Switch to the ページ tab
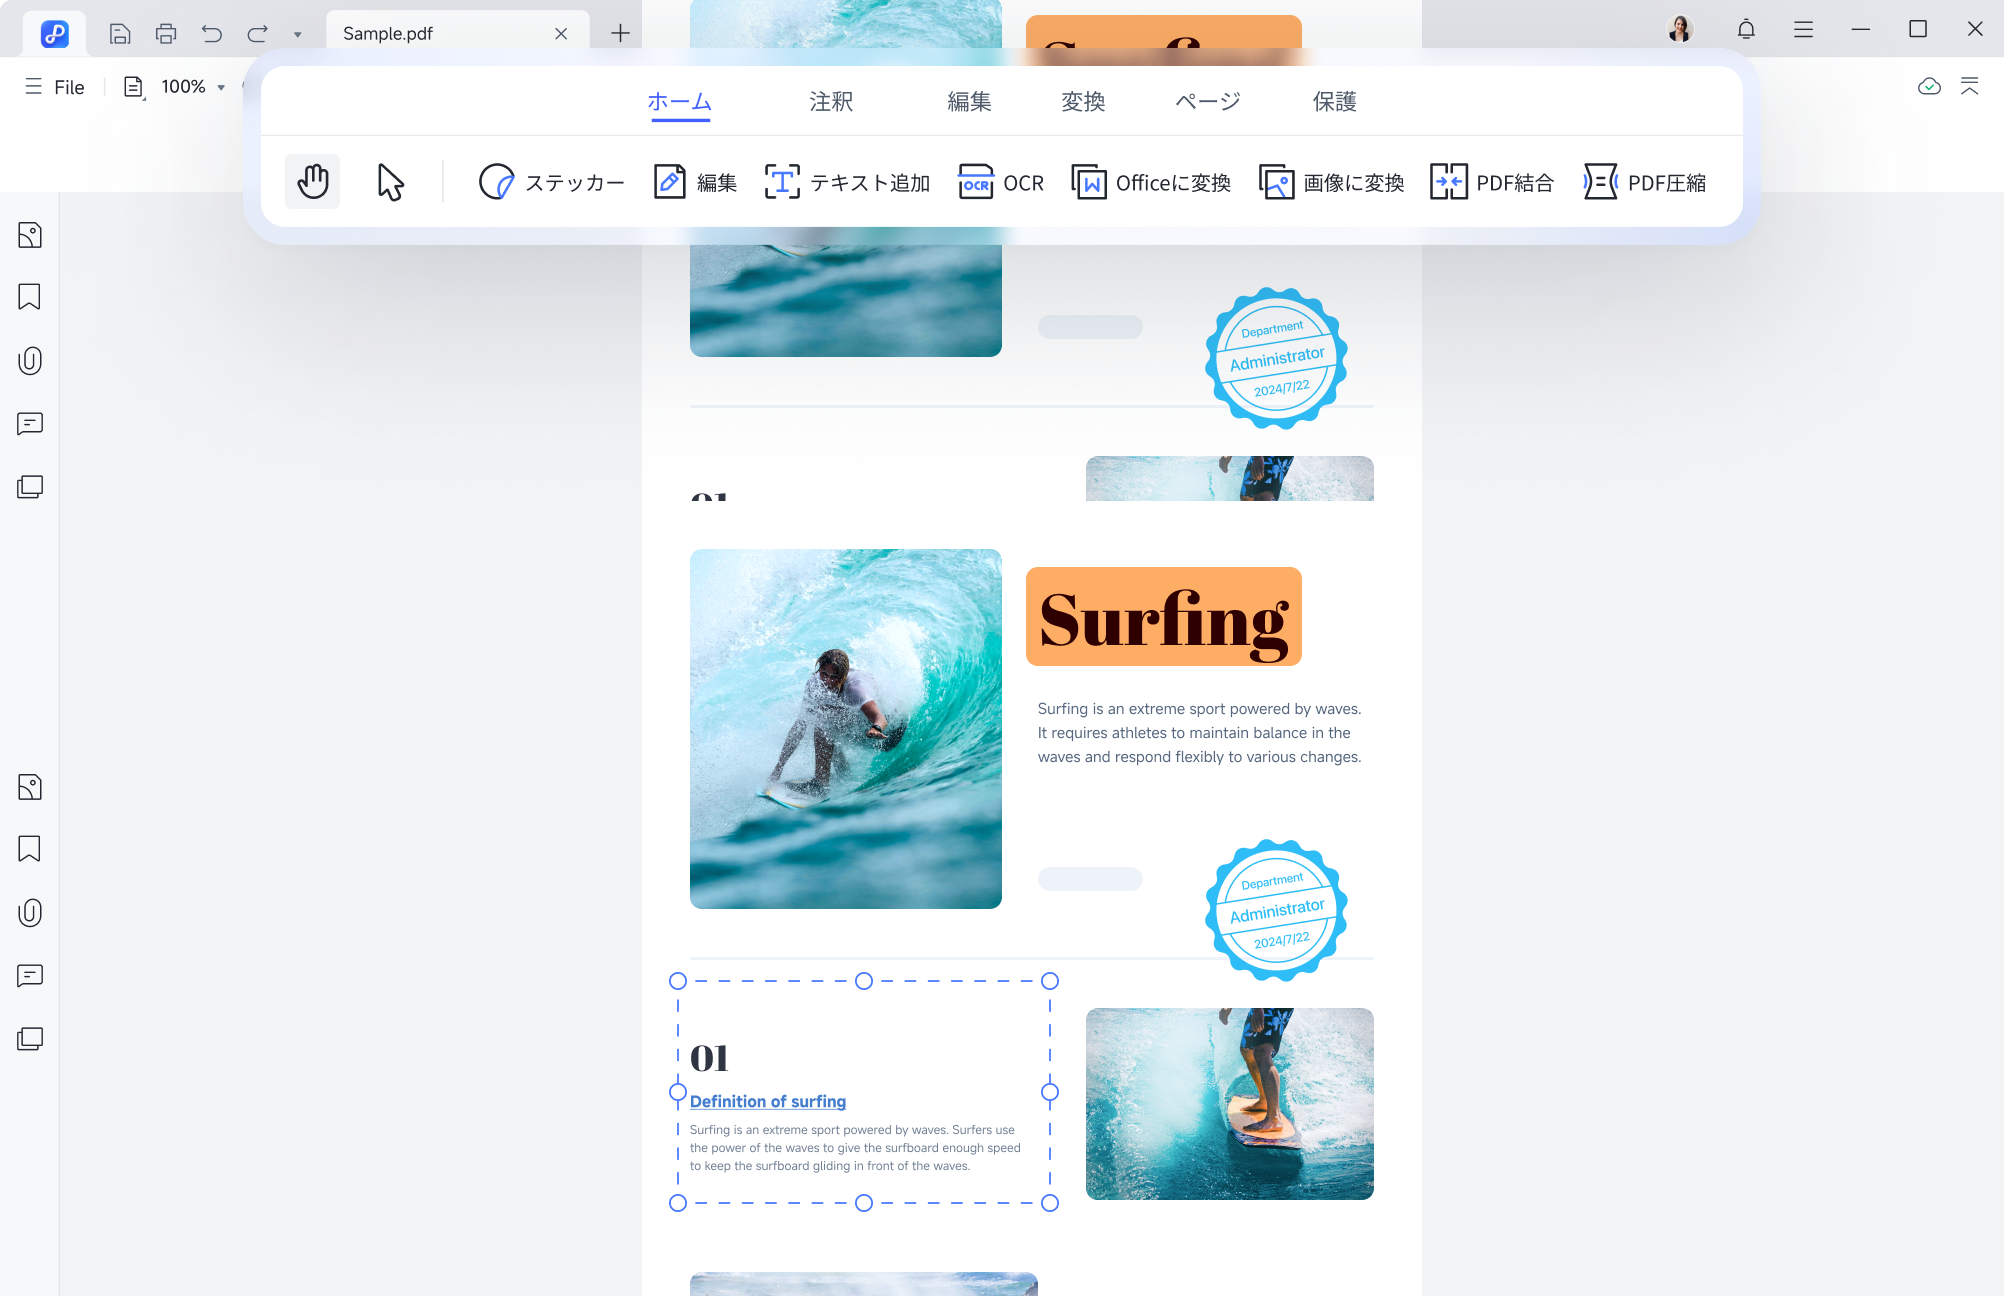Viewport: 2004px width, 1296px height. click(1208, 102)
